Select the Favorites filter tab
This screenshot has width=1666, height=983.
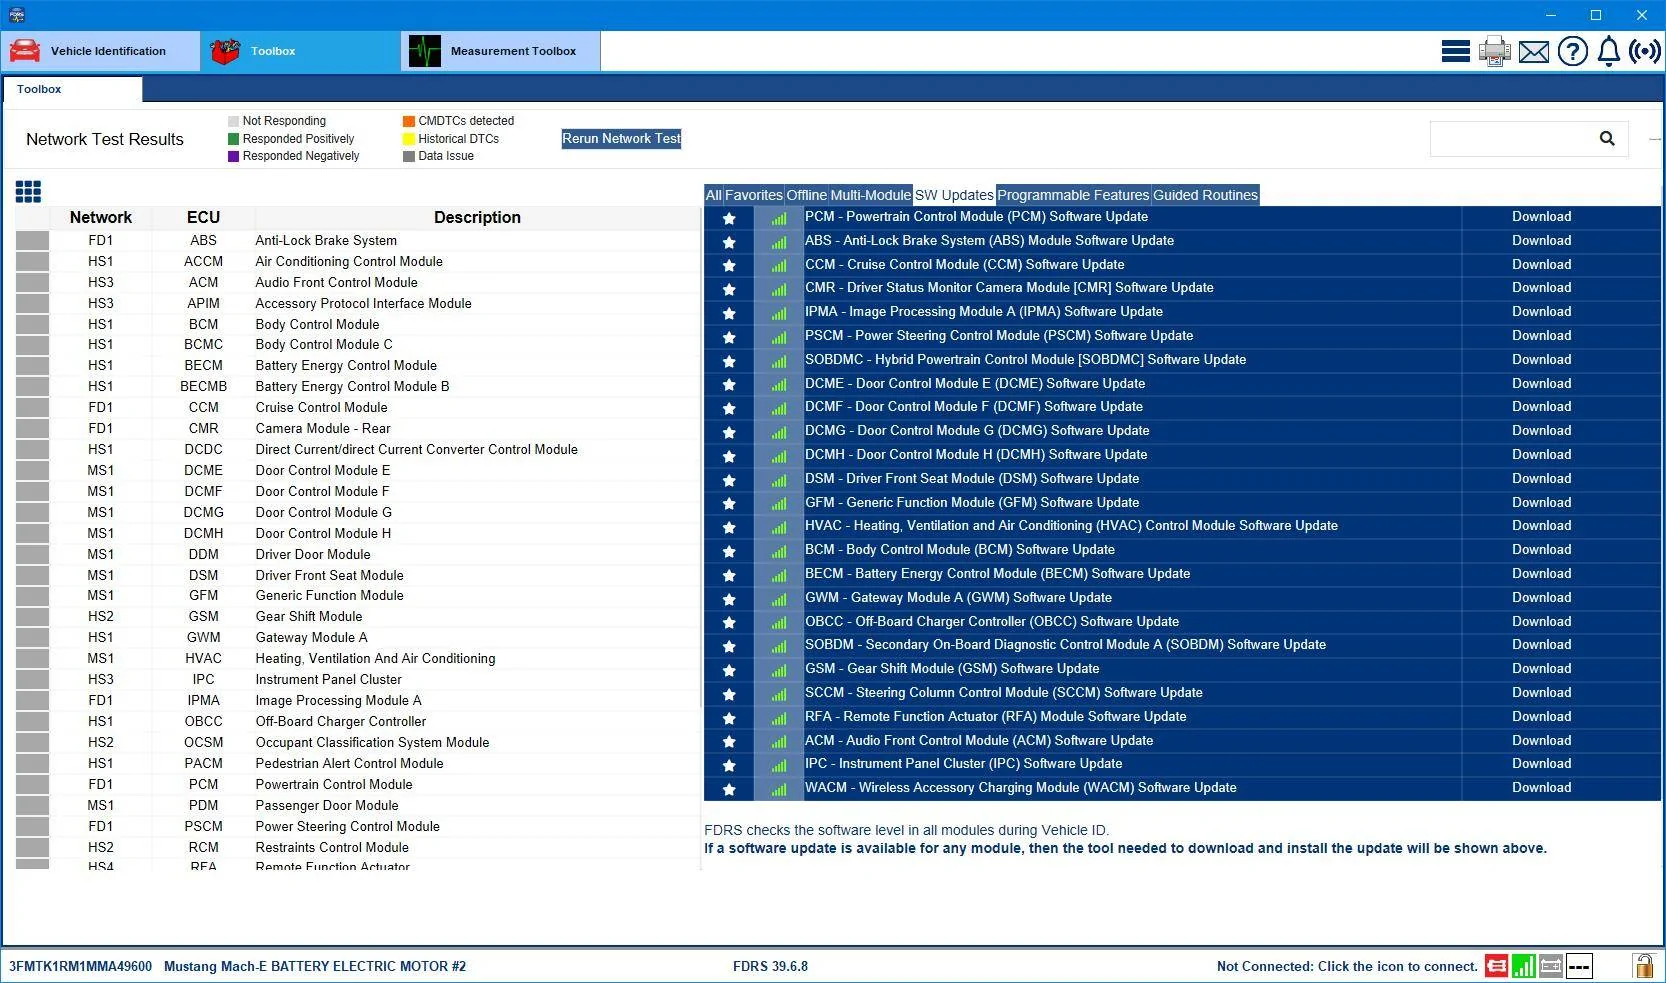754,195
